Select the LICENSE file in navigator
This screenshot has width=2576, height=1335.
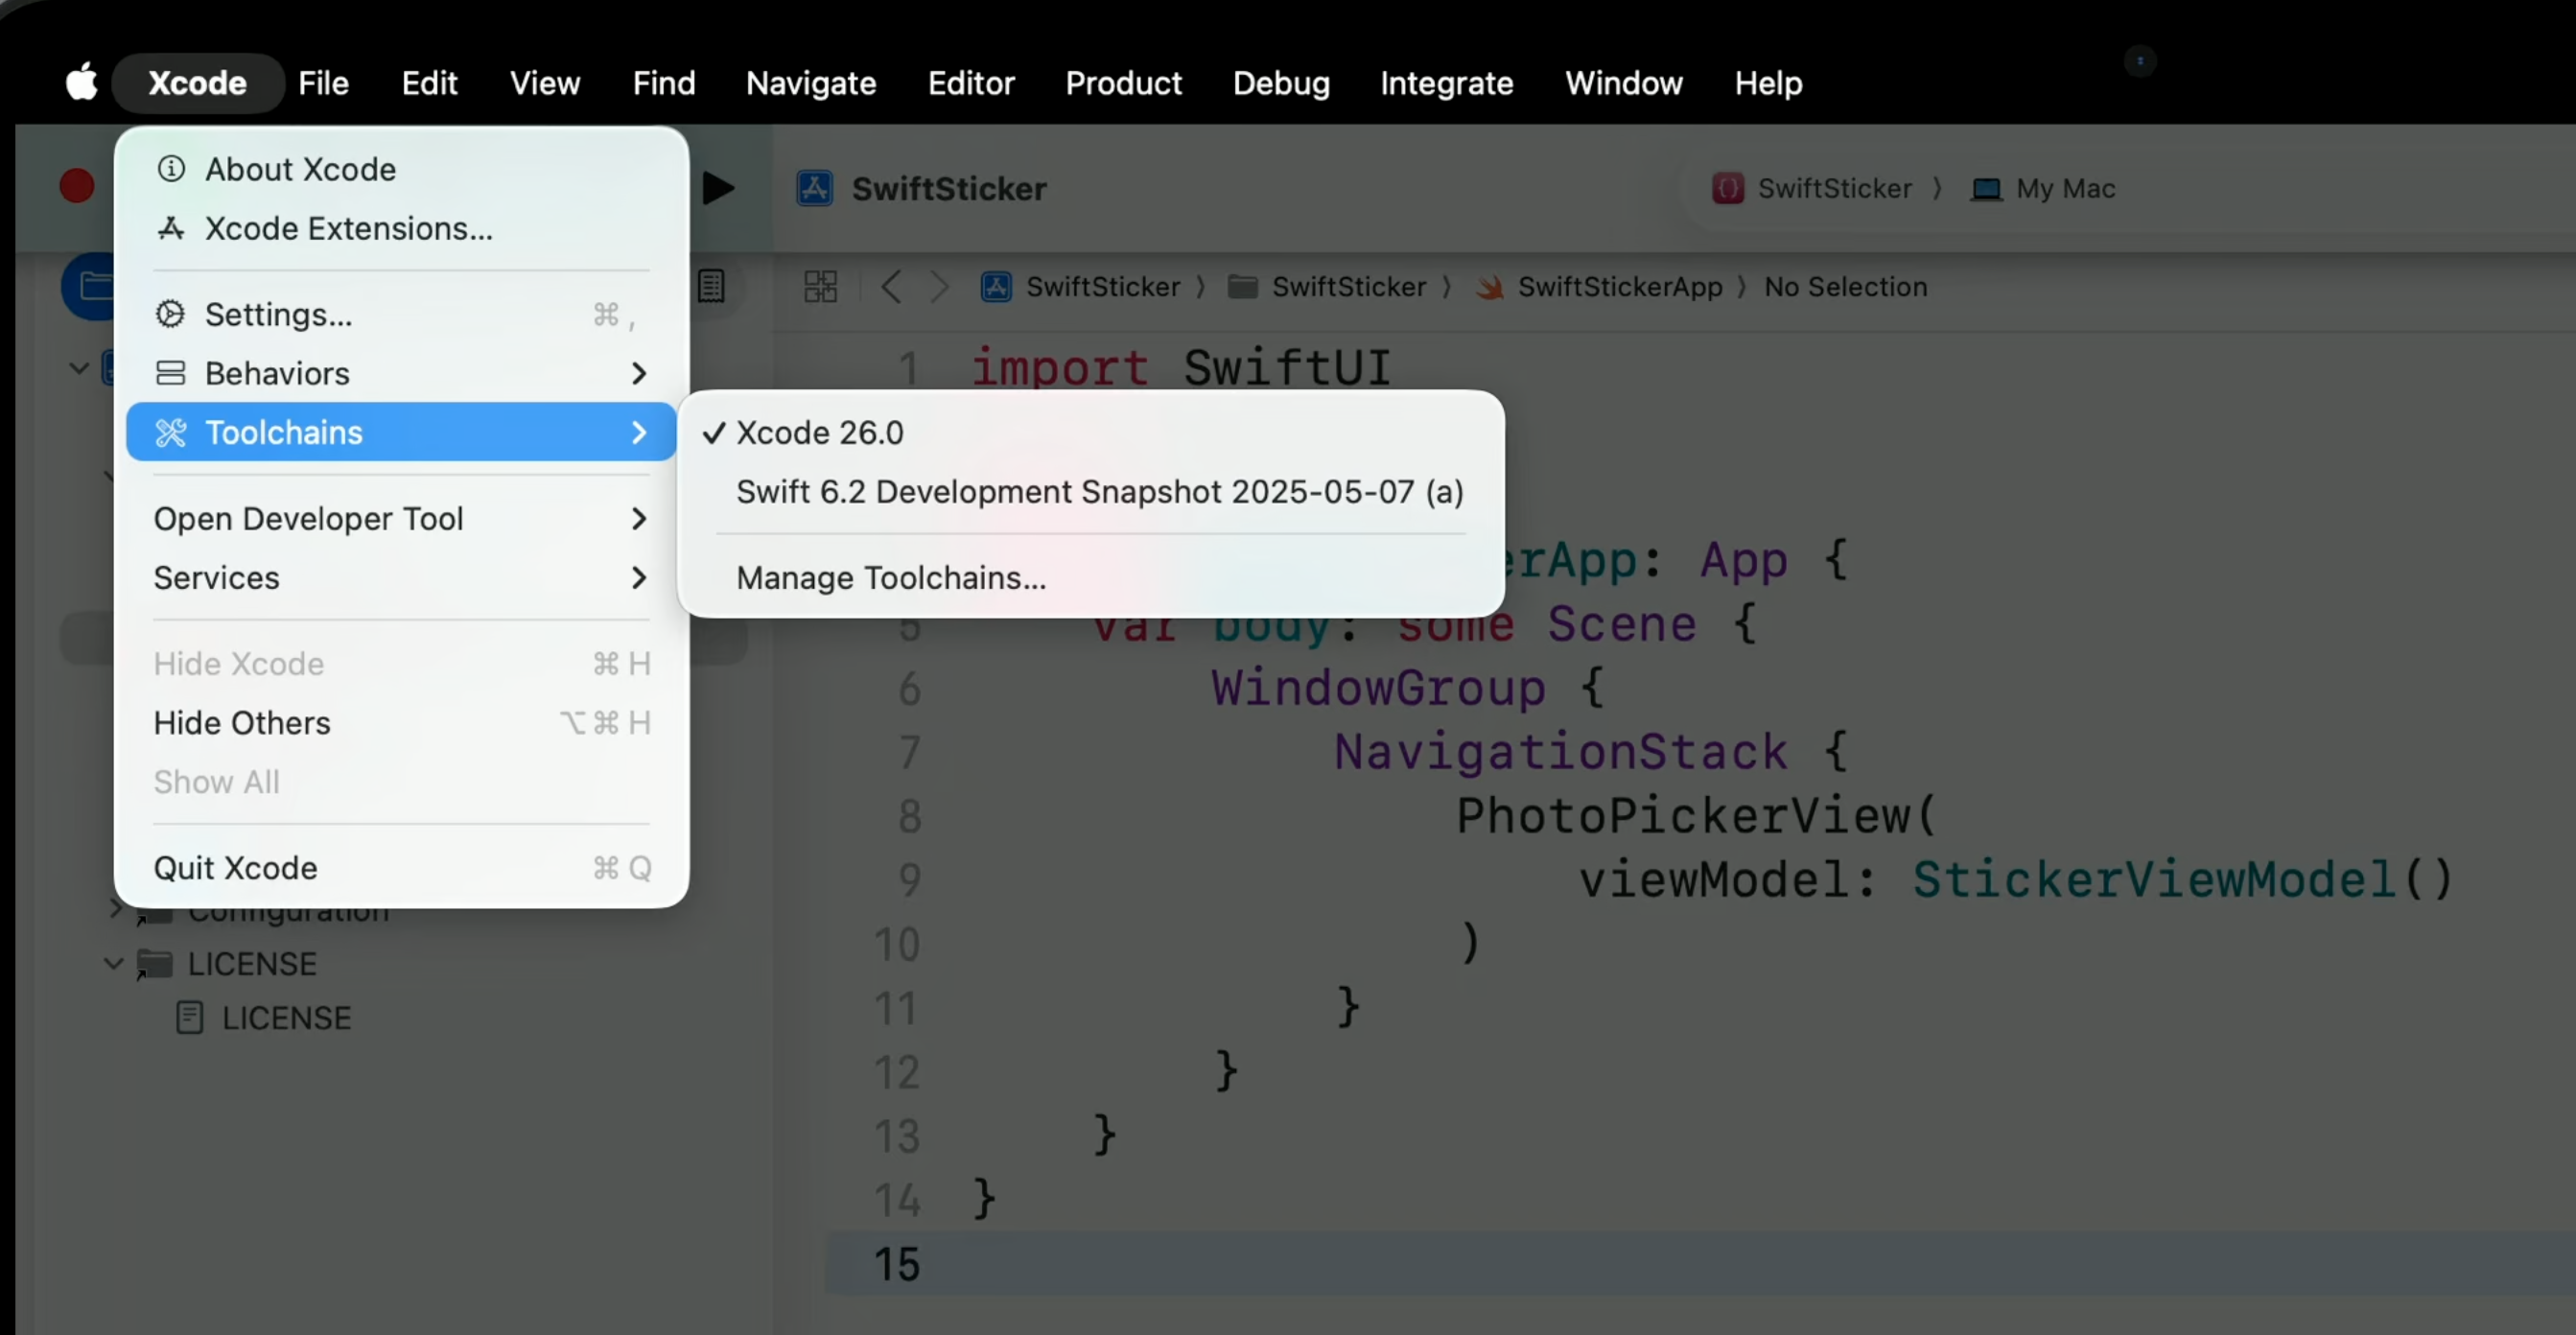point(285,1018)
